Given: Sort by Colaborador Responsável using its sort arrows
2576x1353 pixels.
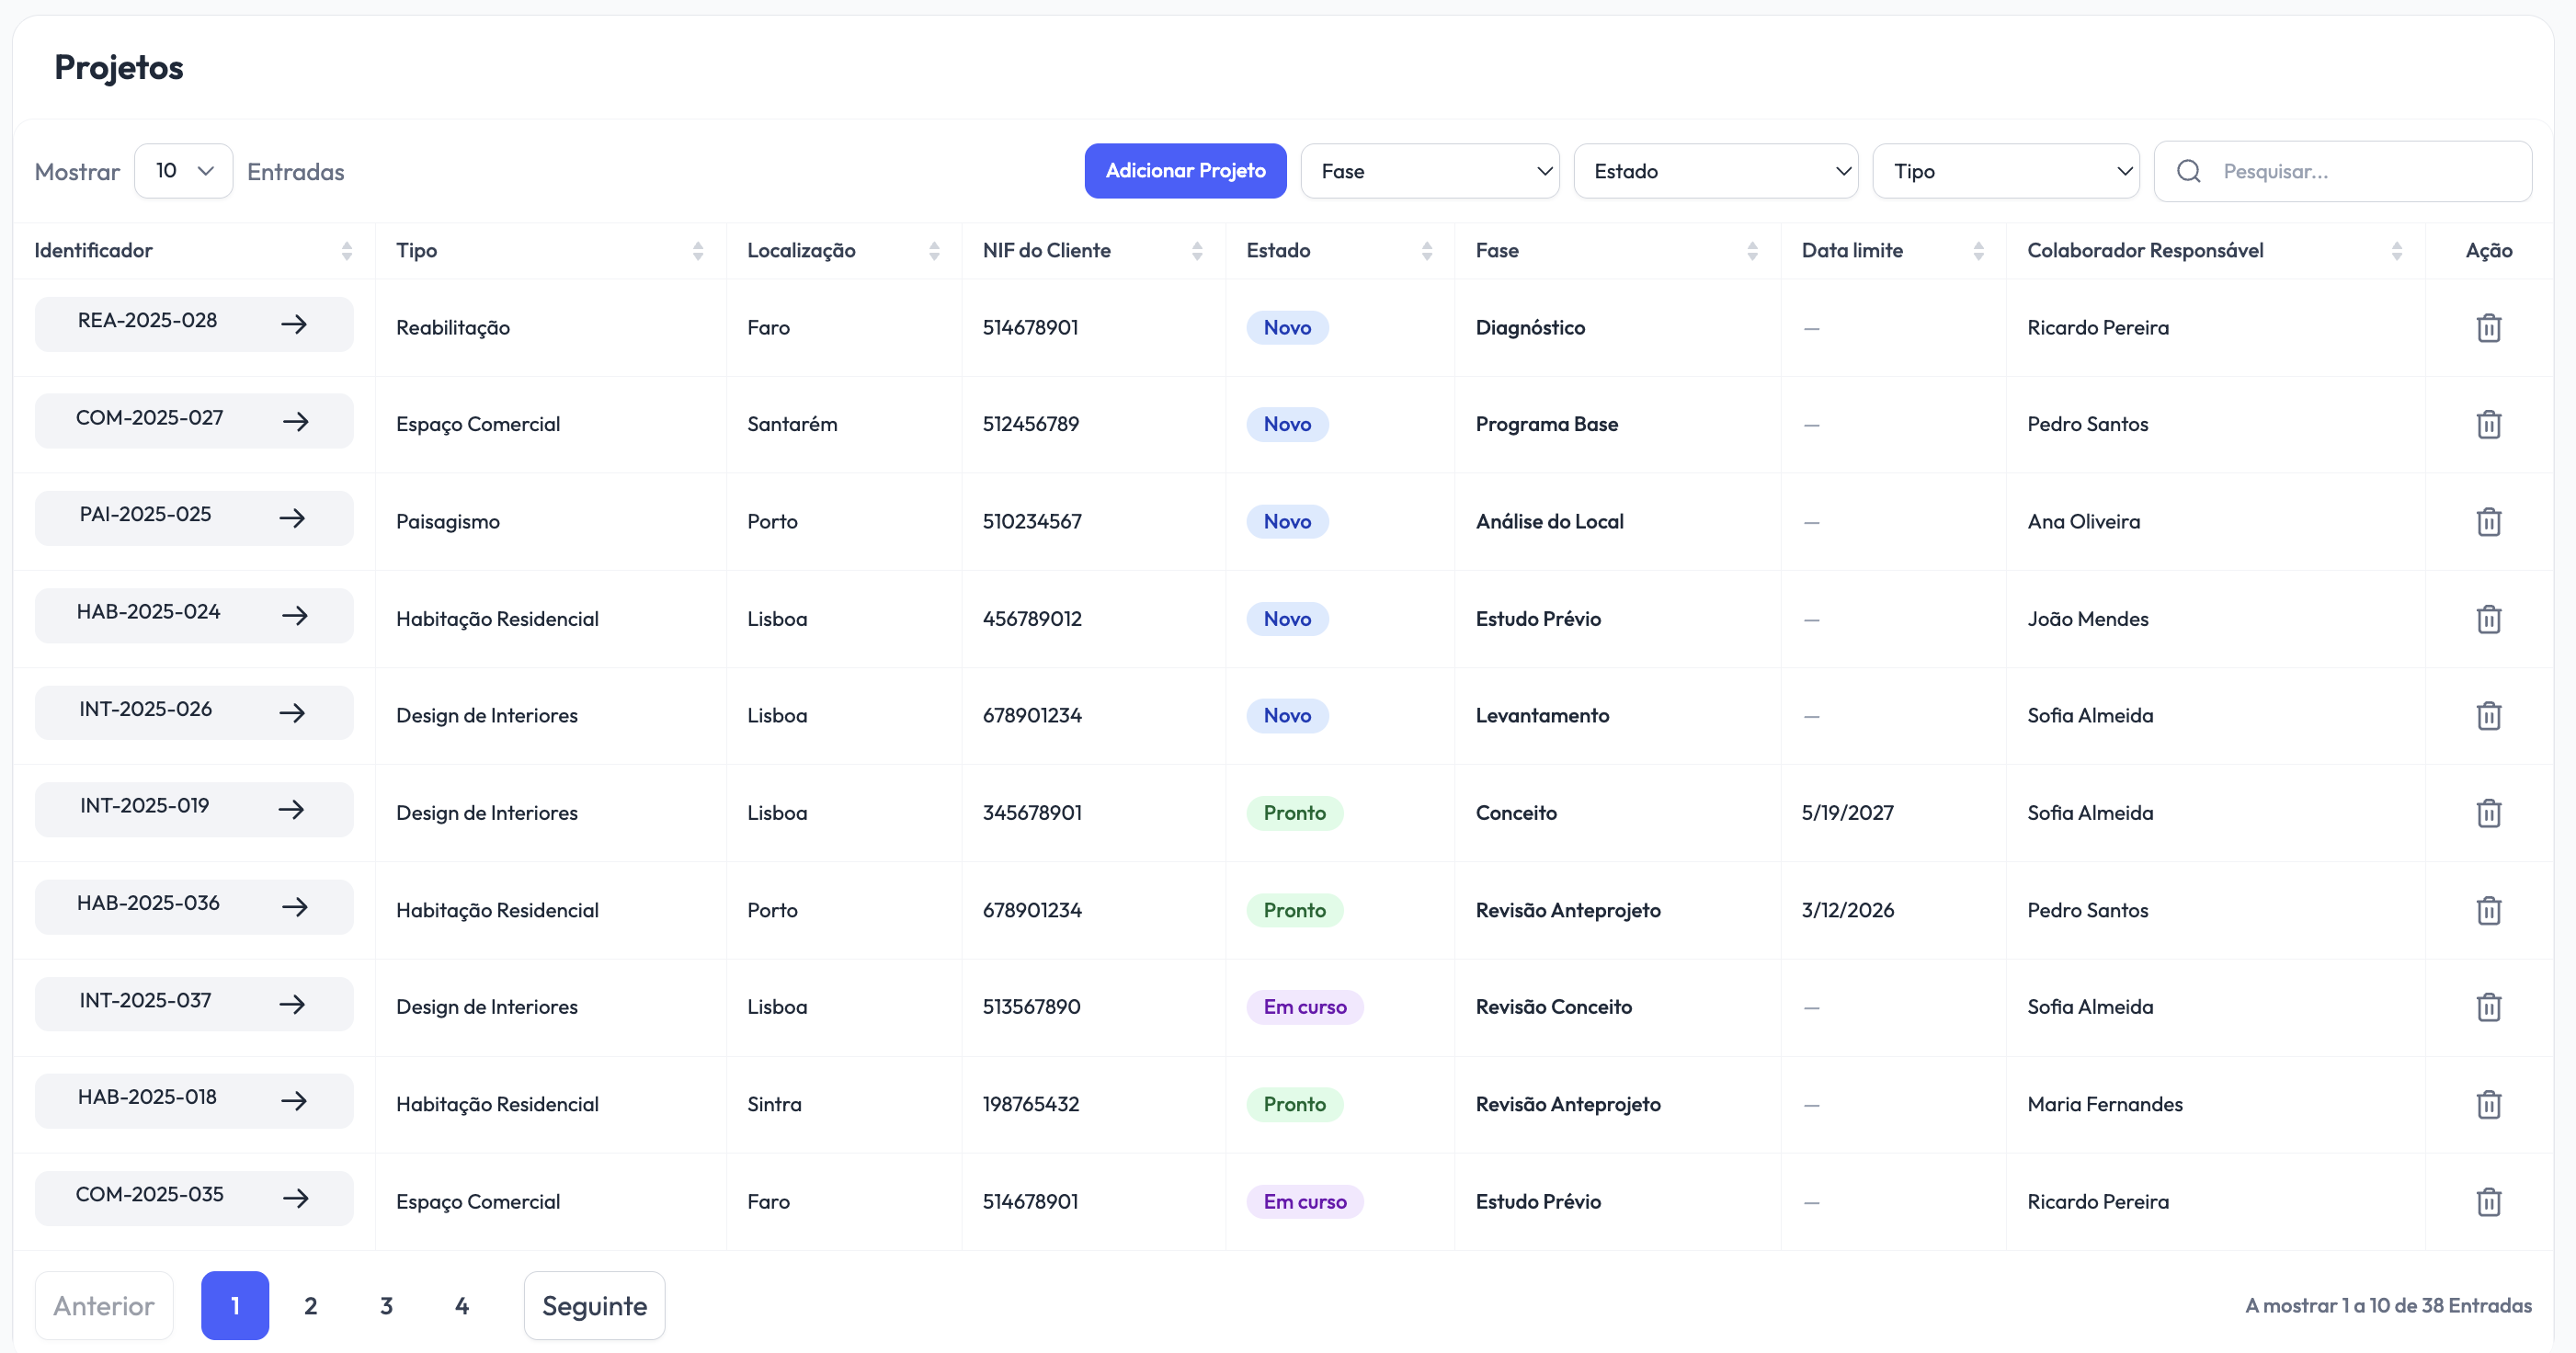Looking at the screenshot, I should point(2397,250).
